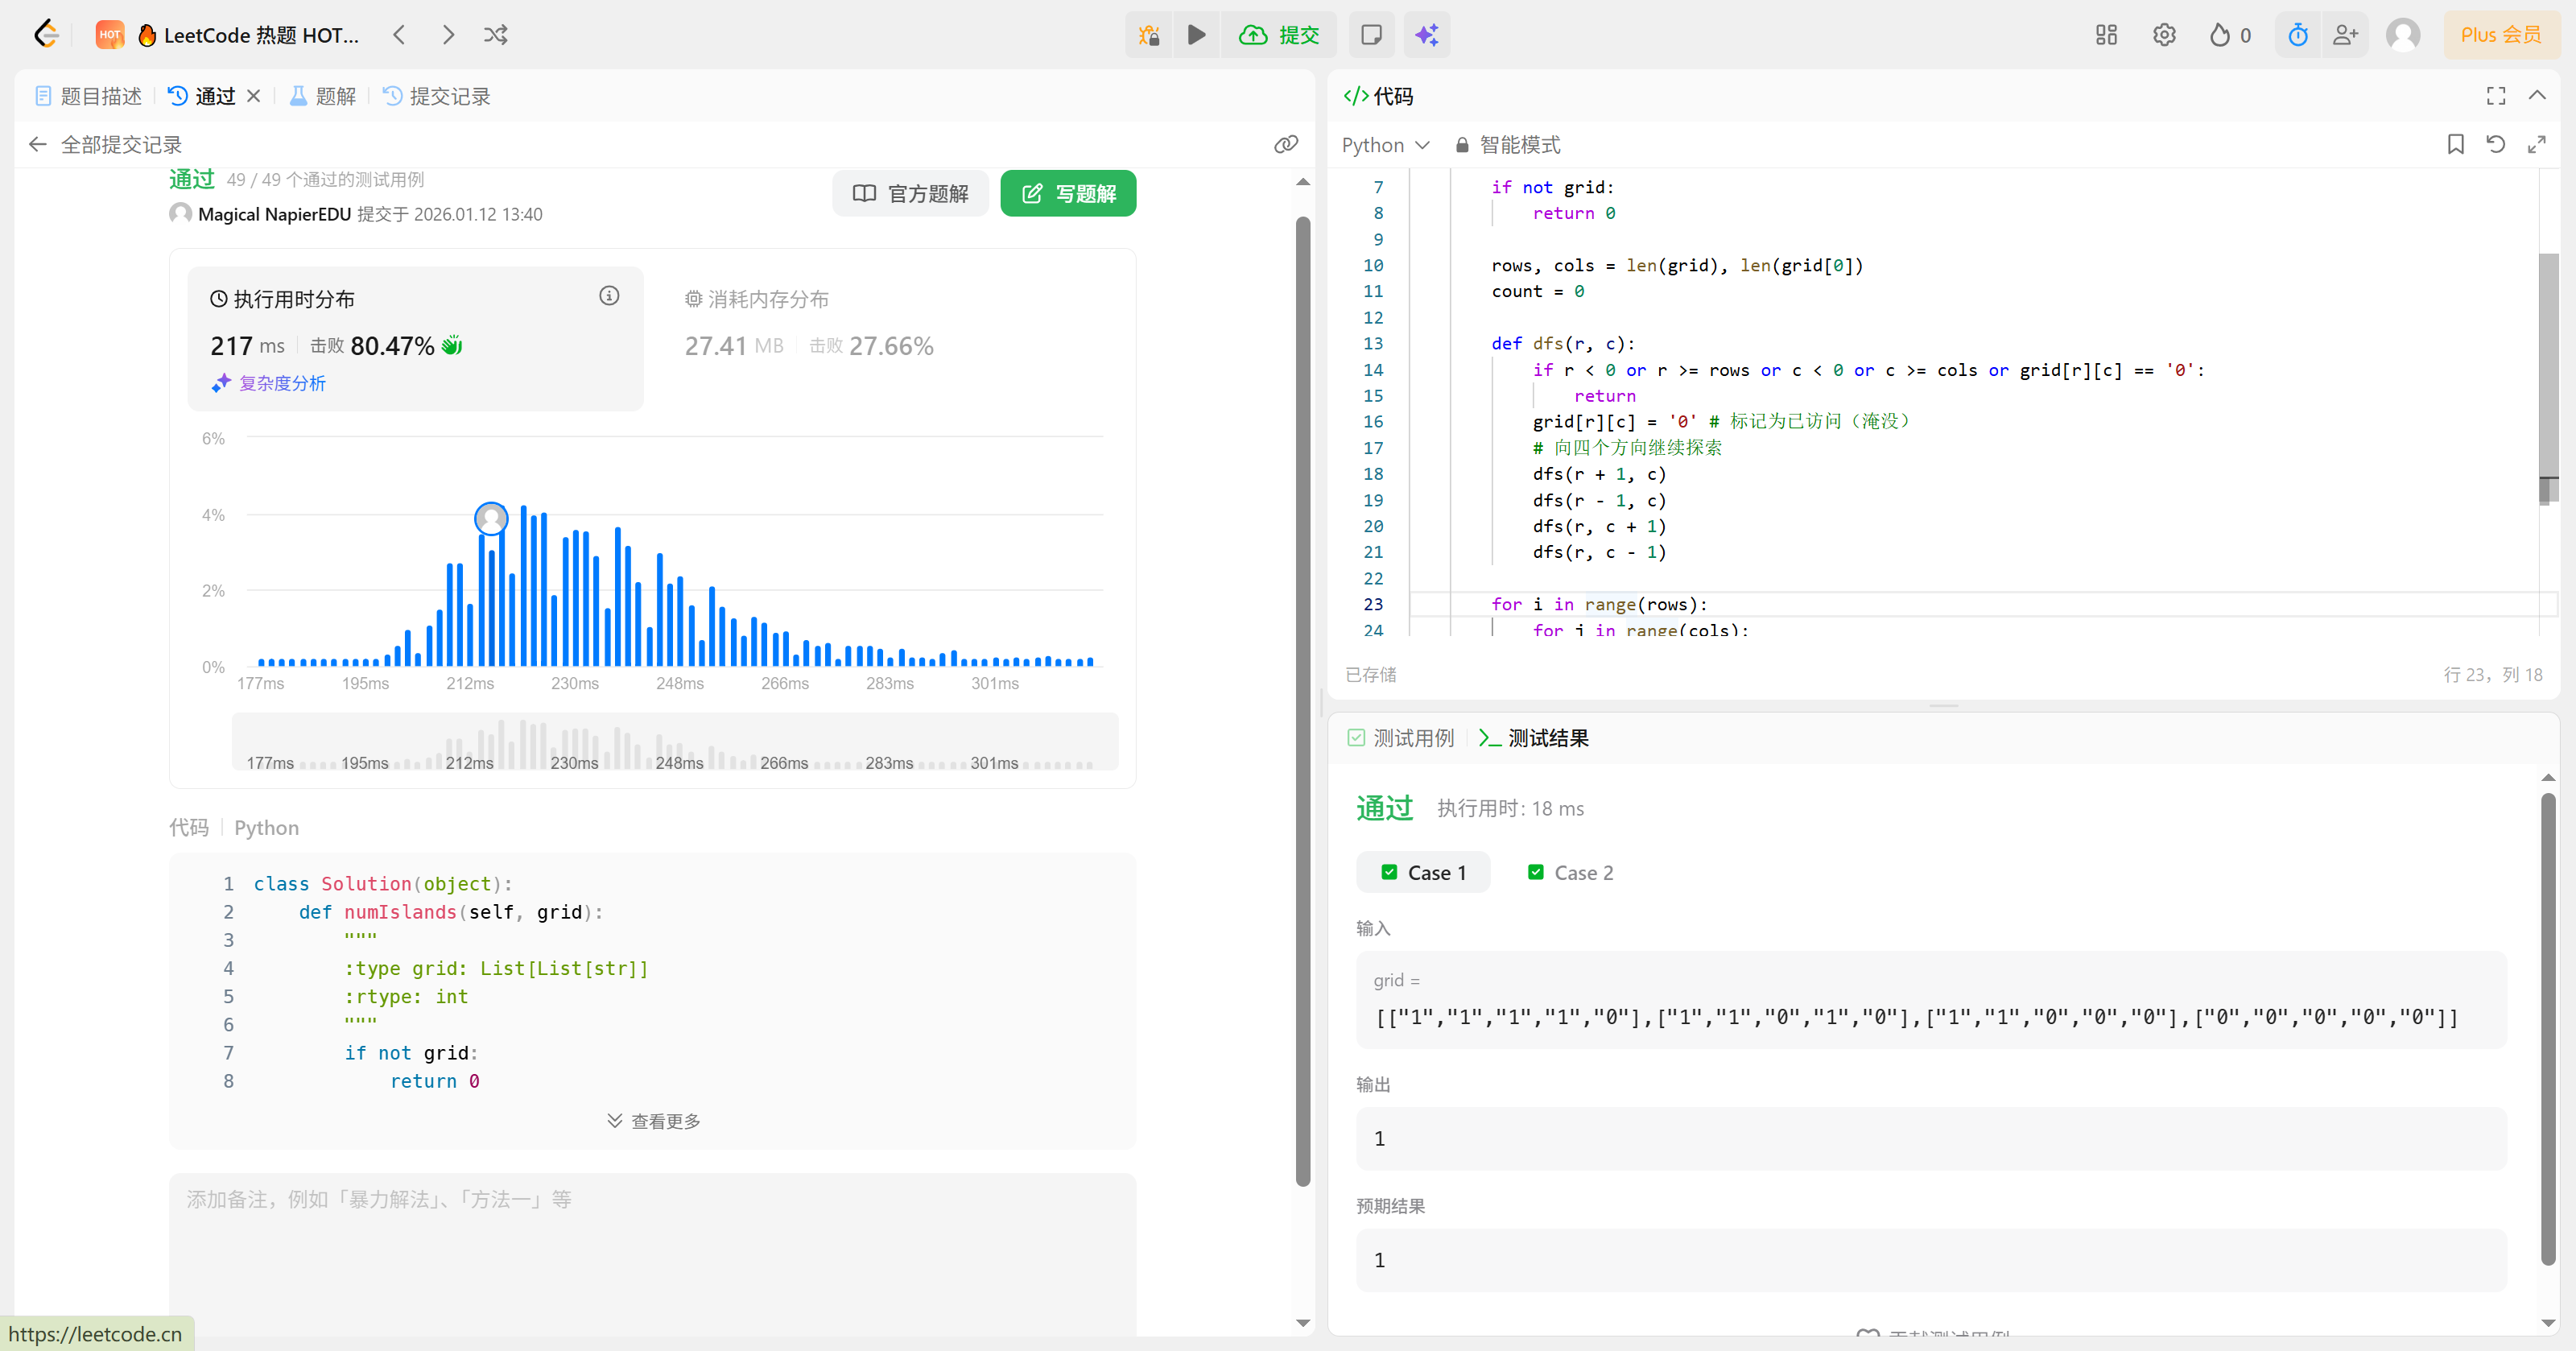This screenshot has height=1351, width=2576.
Task: Collapse the code panel with chevron
Action: click(2537, 96)
